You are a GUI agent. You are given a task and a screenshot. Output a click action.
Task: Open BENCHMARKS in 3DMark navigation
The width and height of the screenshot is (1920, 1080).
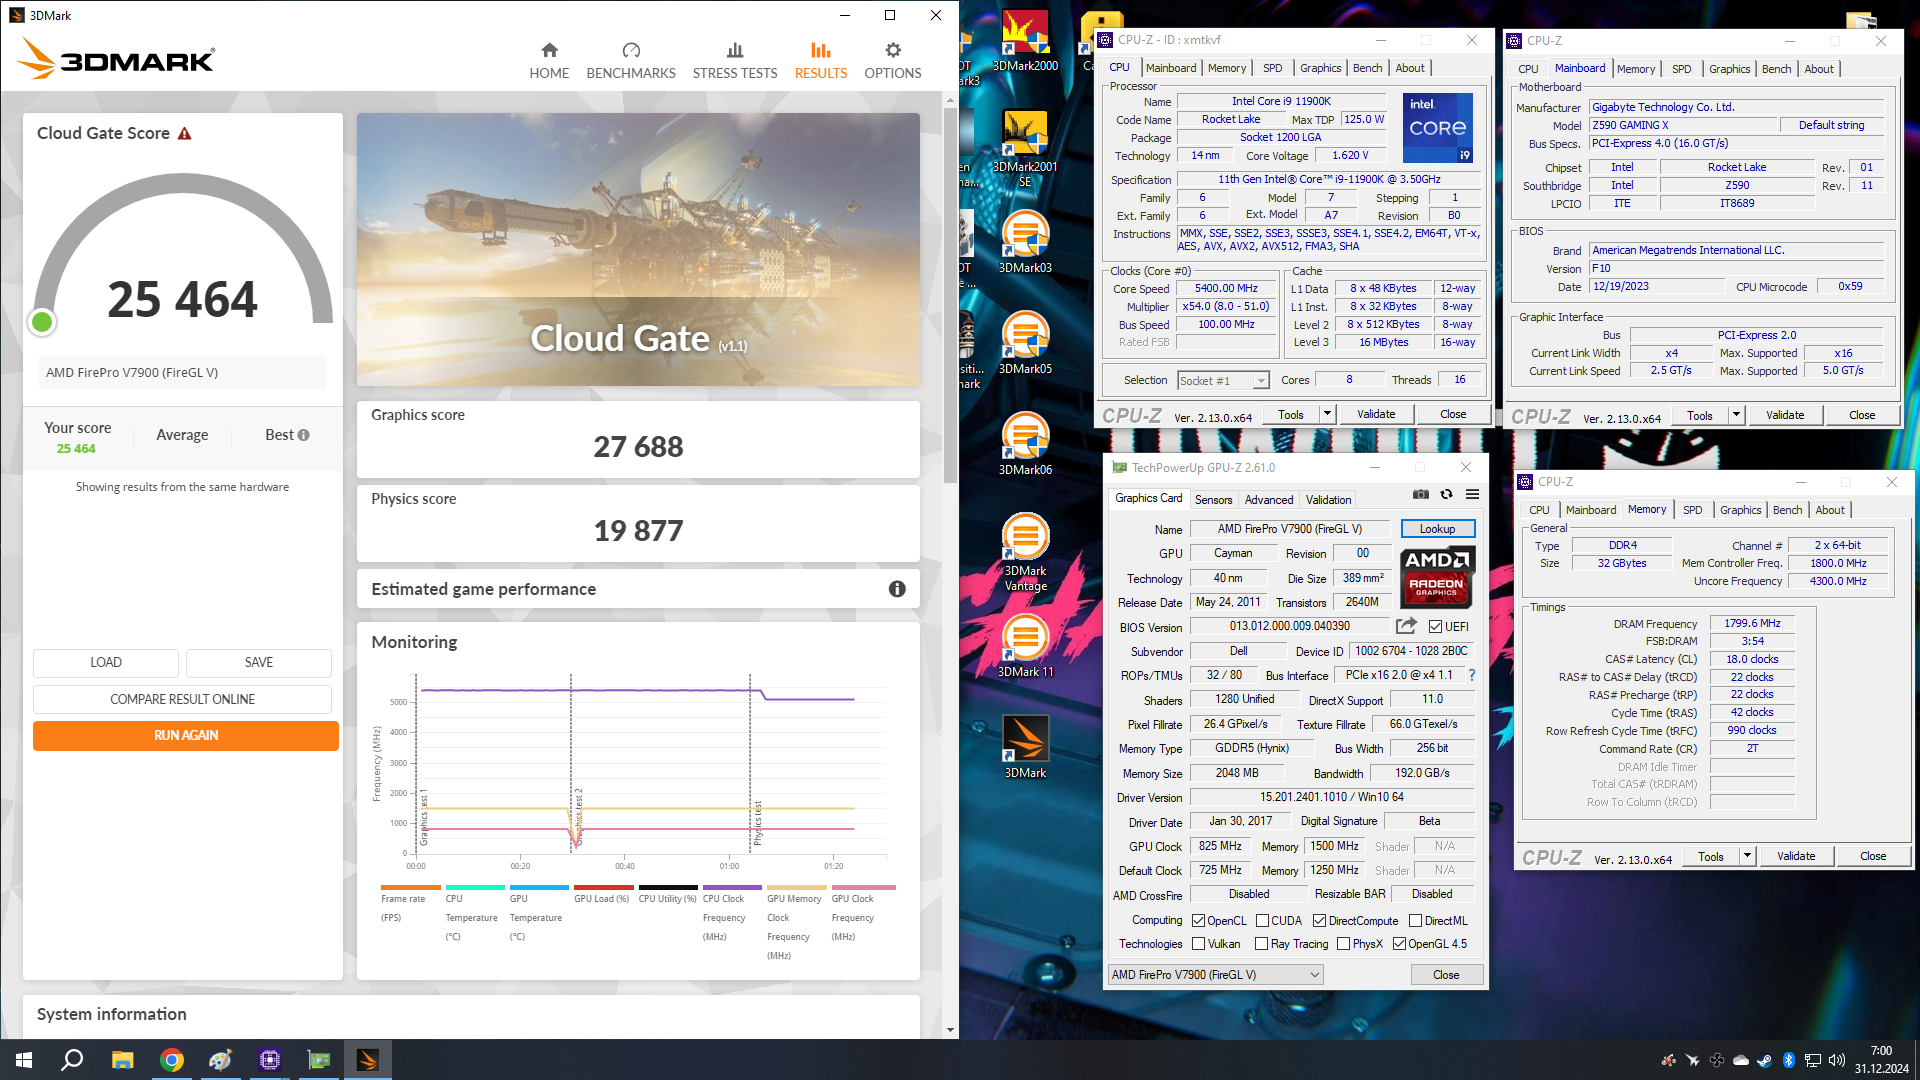[x=630, y=61]
